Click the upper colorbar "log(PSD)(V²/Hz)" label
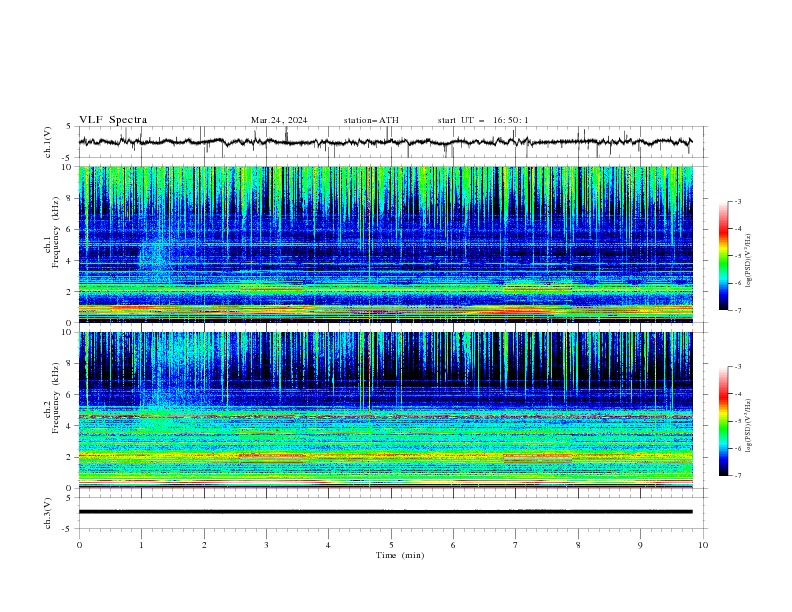 tap(749, 261)
